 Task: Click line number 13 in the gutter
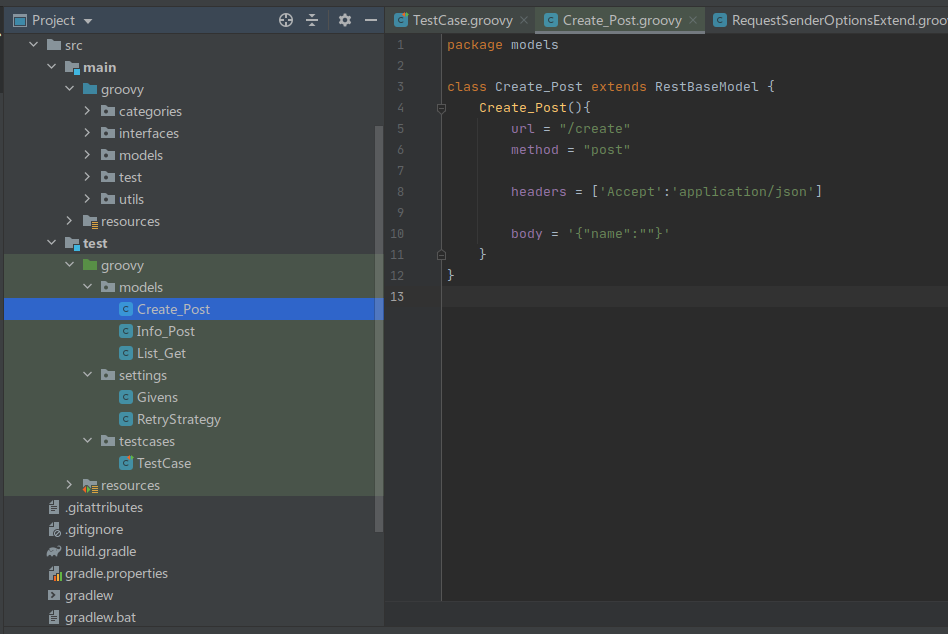pos(397,296)
